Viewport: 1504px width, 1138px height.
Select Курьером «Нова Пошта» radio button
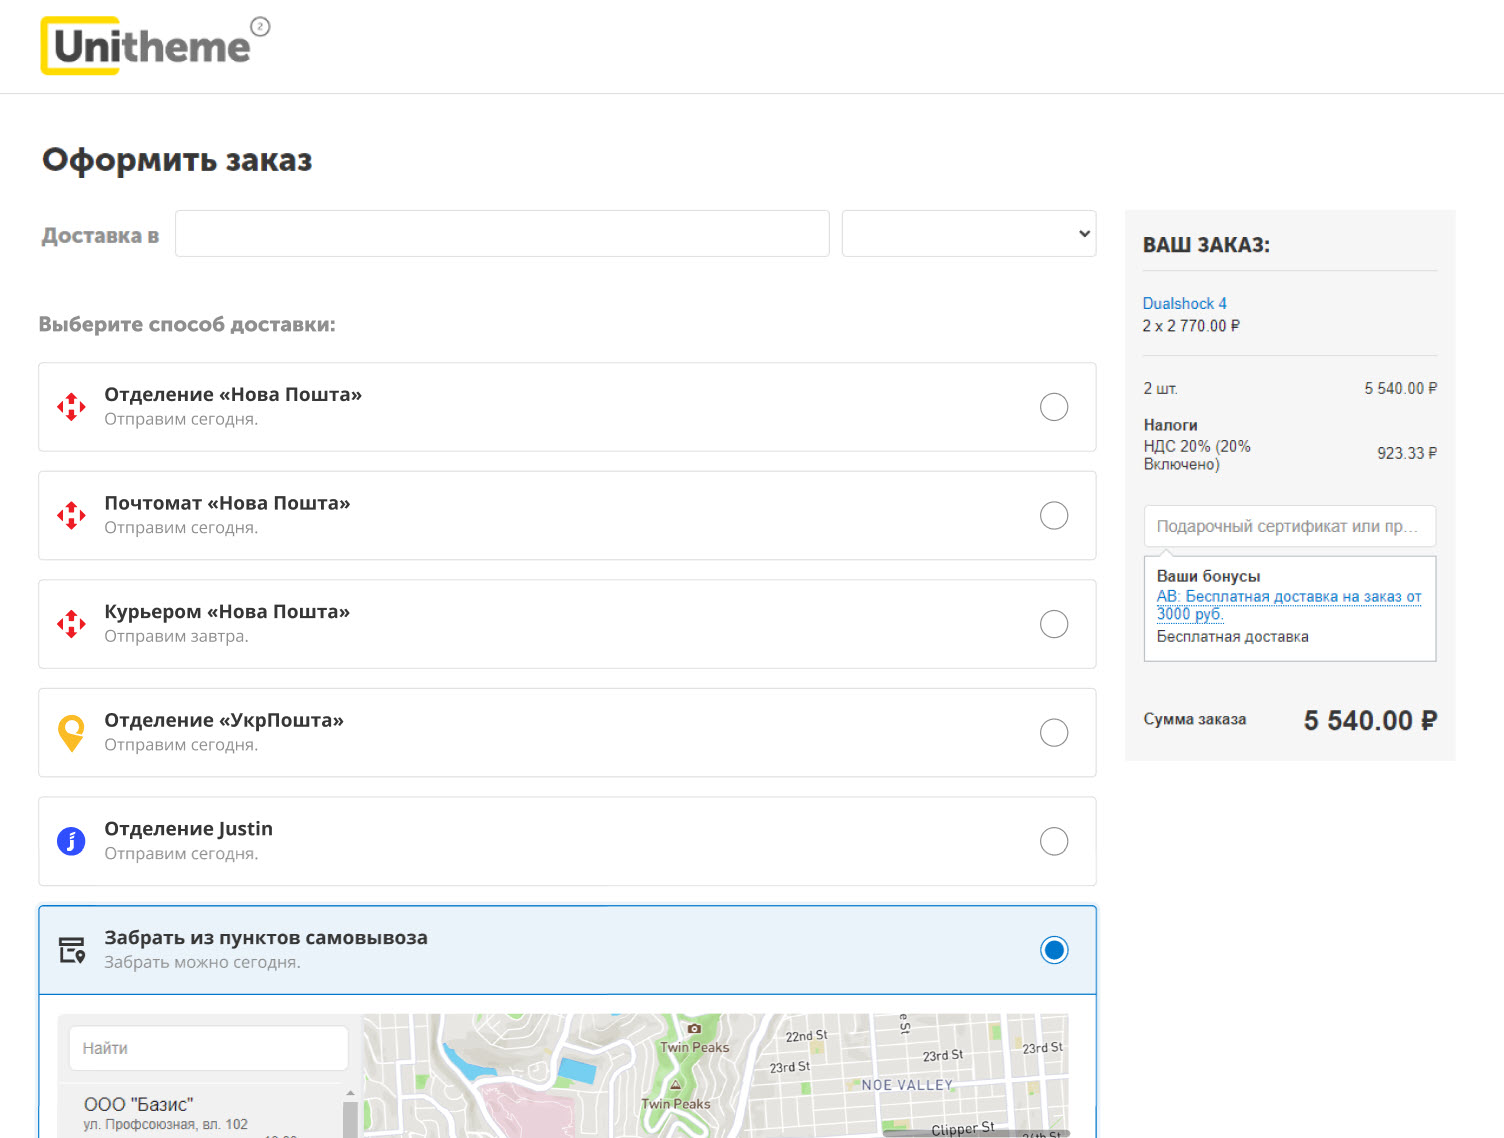[x=1054, y=624]
